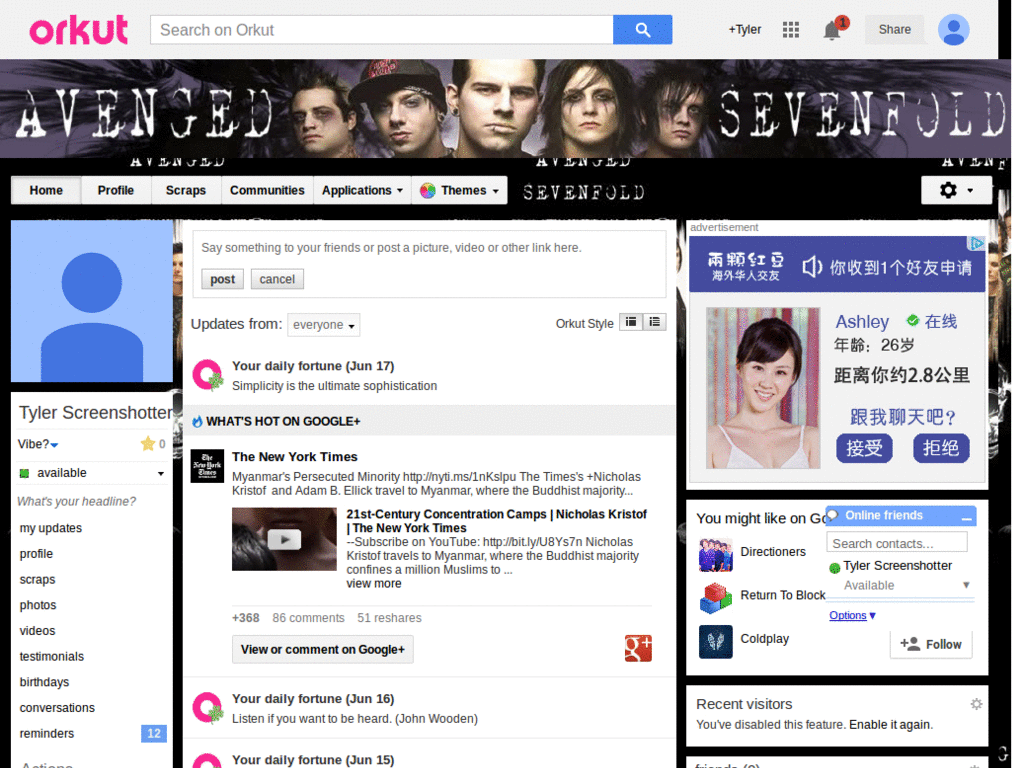Go to the Home tab
This screenshot has width=1024, height=768.
(x=46, y=190)
